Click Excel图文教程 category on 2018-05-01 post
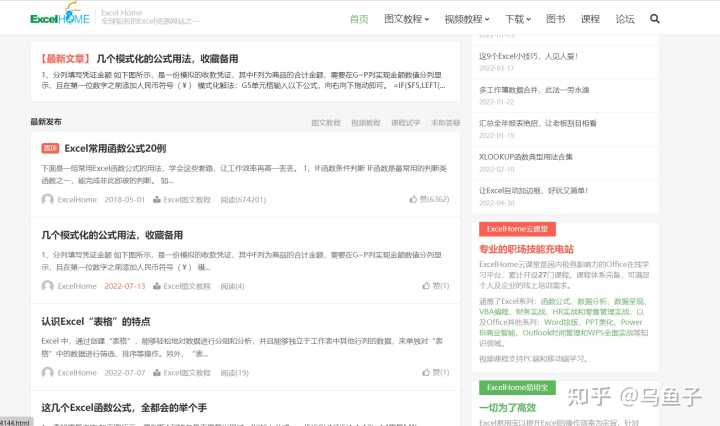The width and height of the screenshot is (720, 426). pyautogui.click(x=187, y=200)
